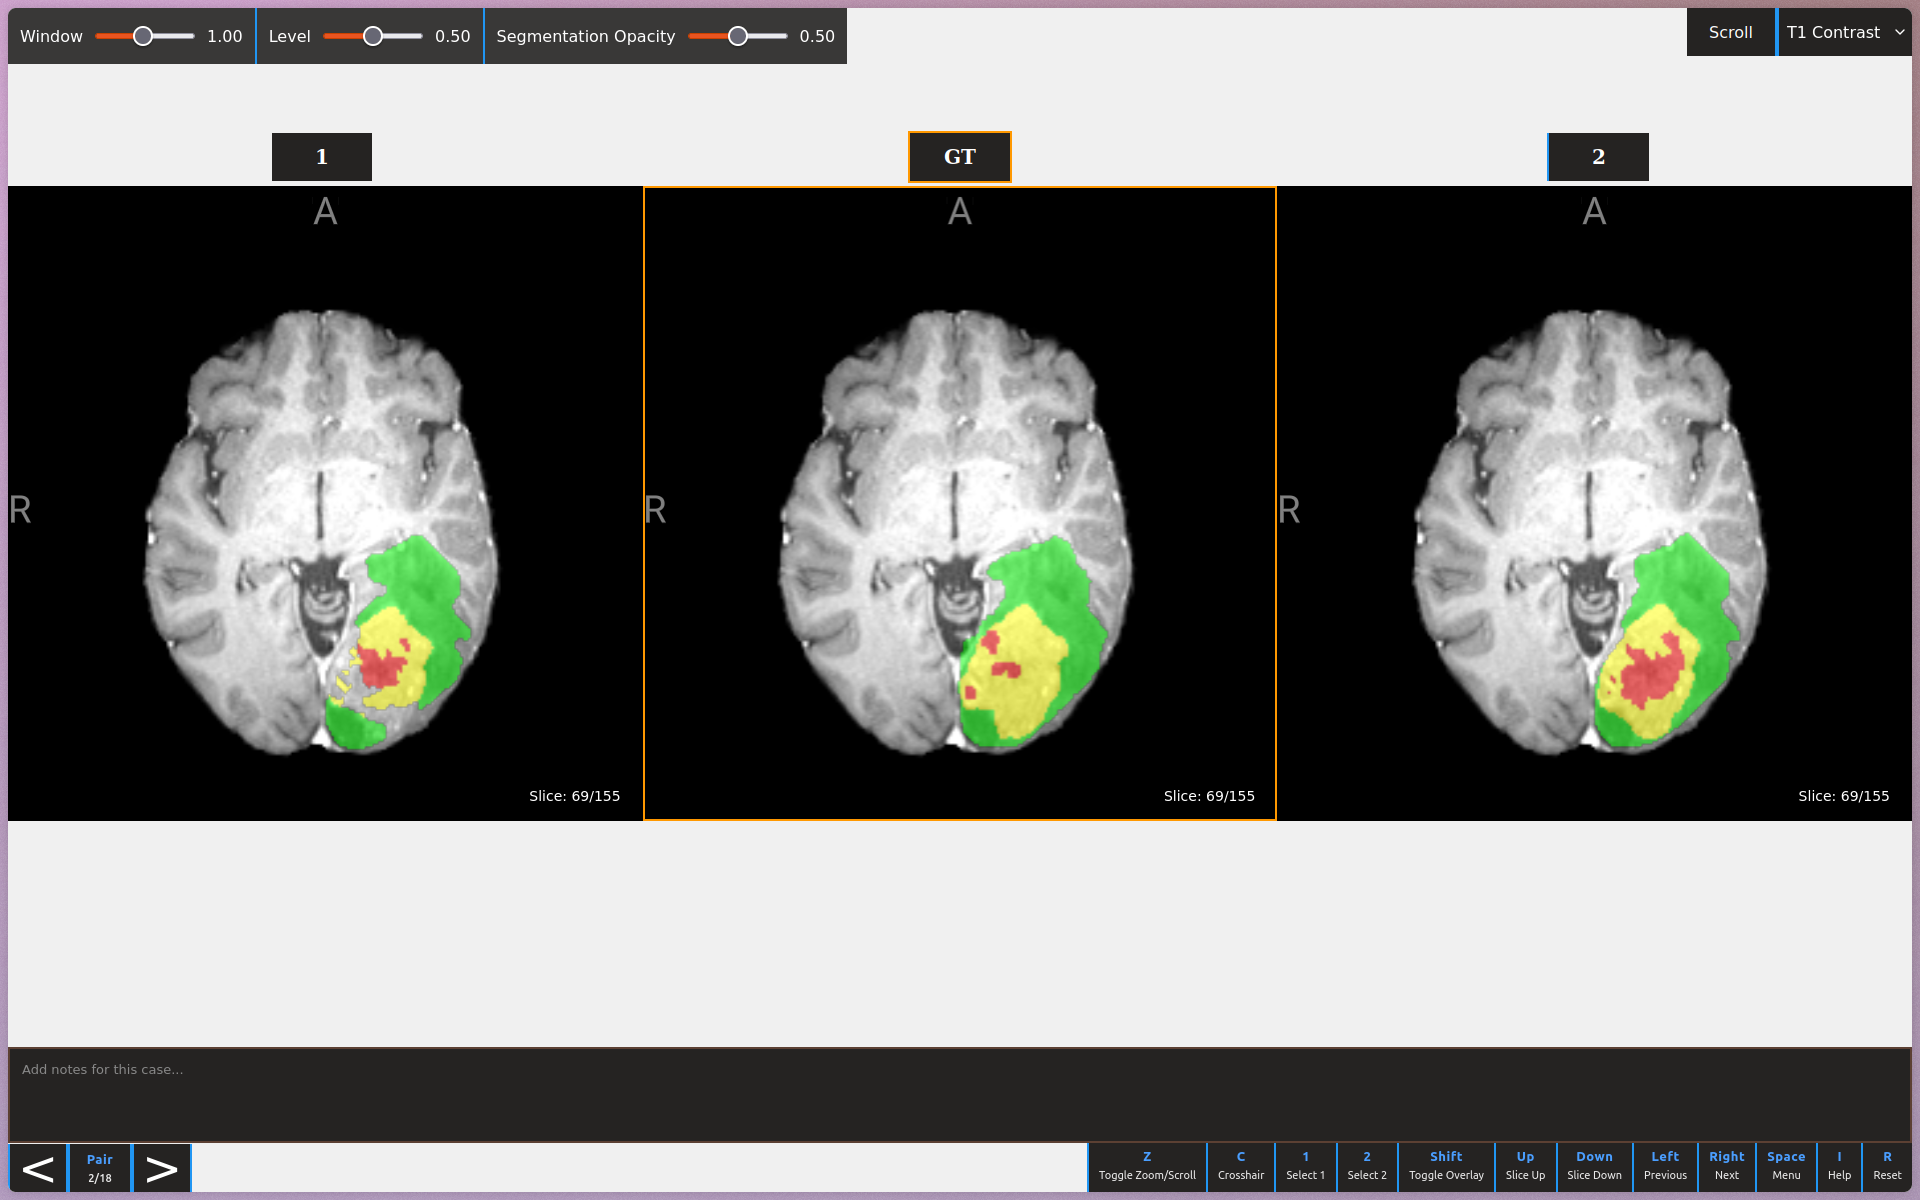Select the GT label tab
Screen dimensions: 1920x1200
click(959, 157)
